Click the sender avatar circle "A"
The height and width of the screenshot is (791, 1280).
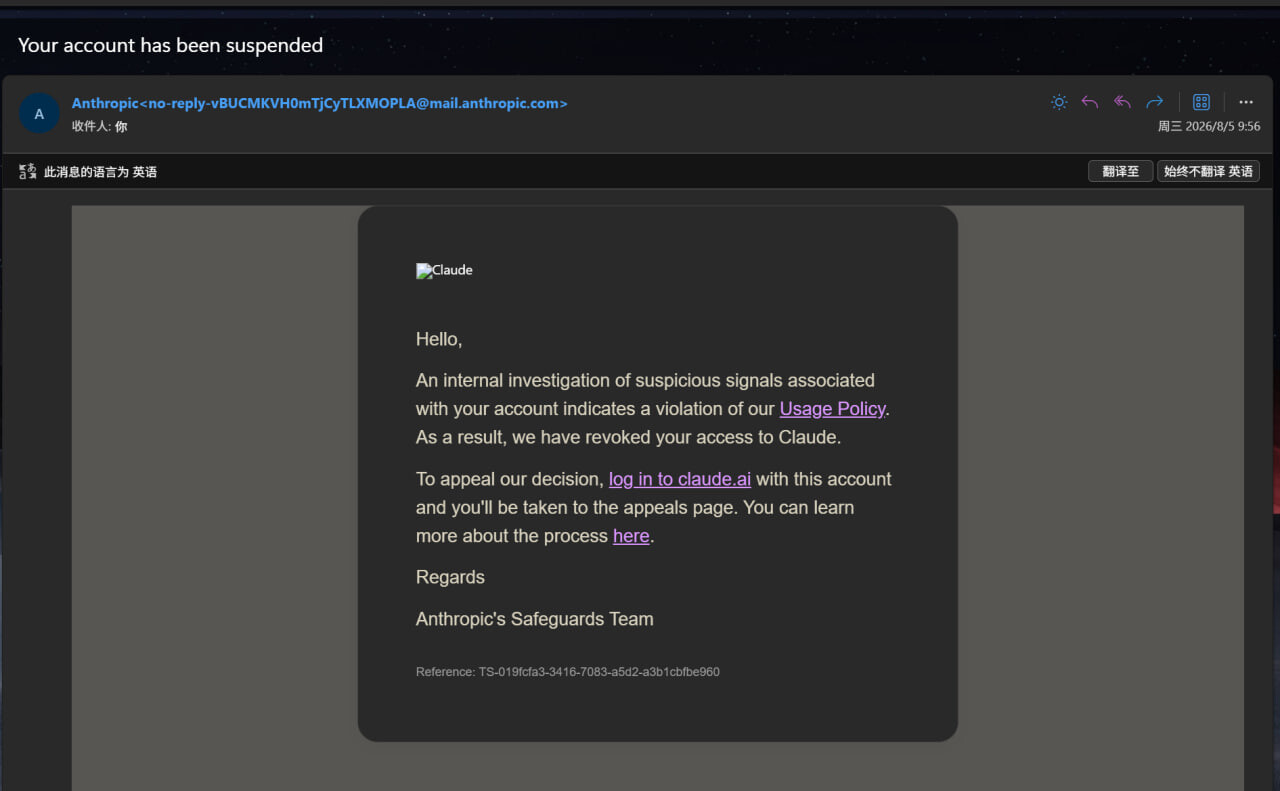coord(39,114)
